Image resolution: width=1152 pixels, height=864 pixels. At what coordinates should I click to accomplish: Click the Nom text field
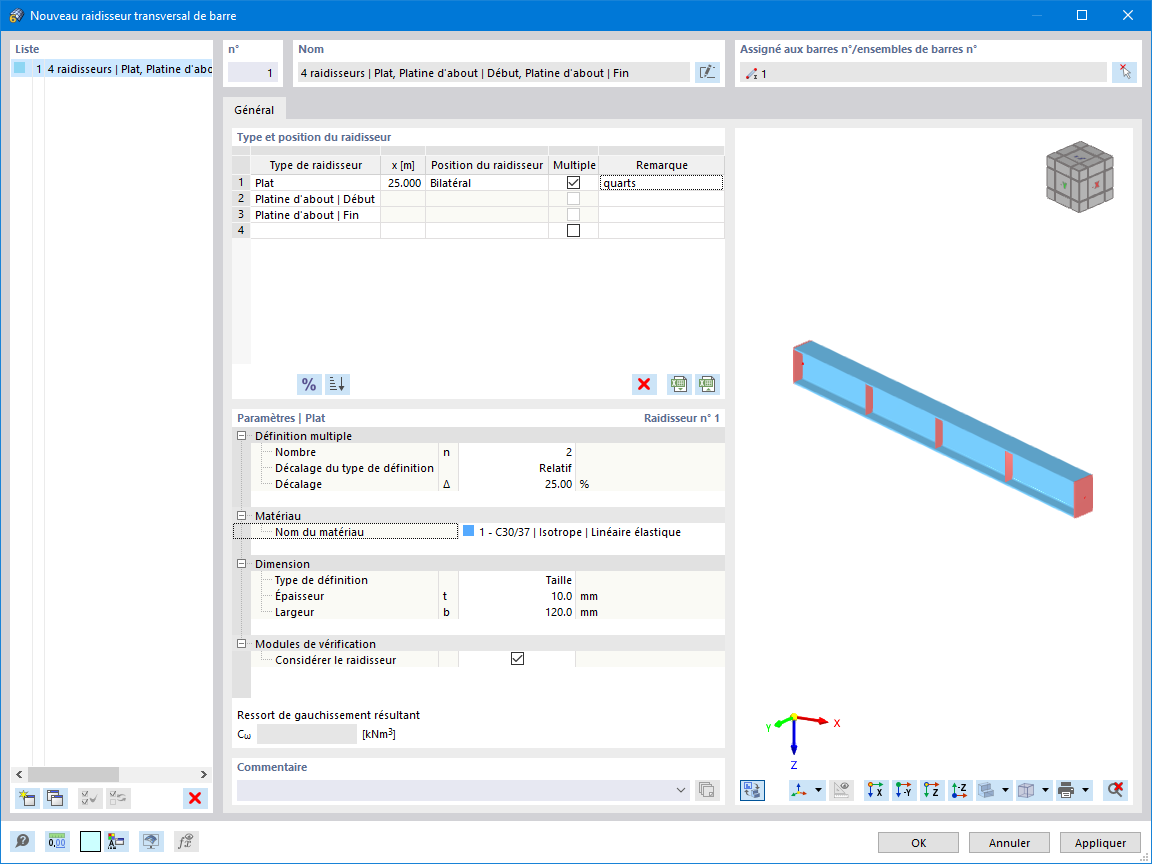[493, 73]
